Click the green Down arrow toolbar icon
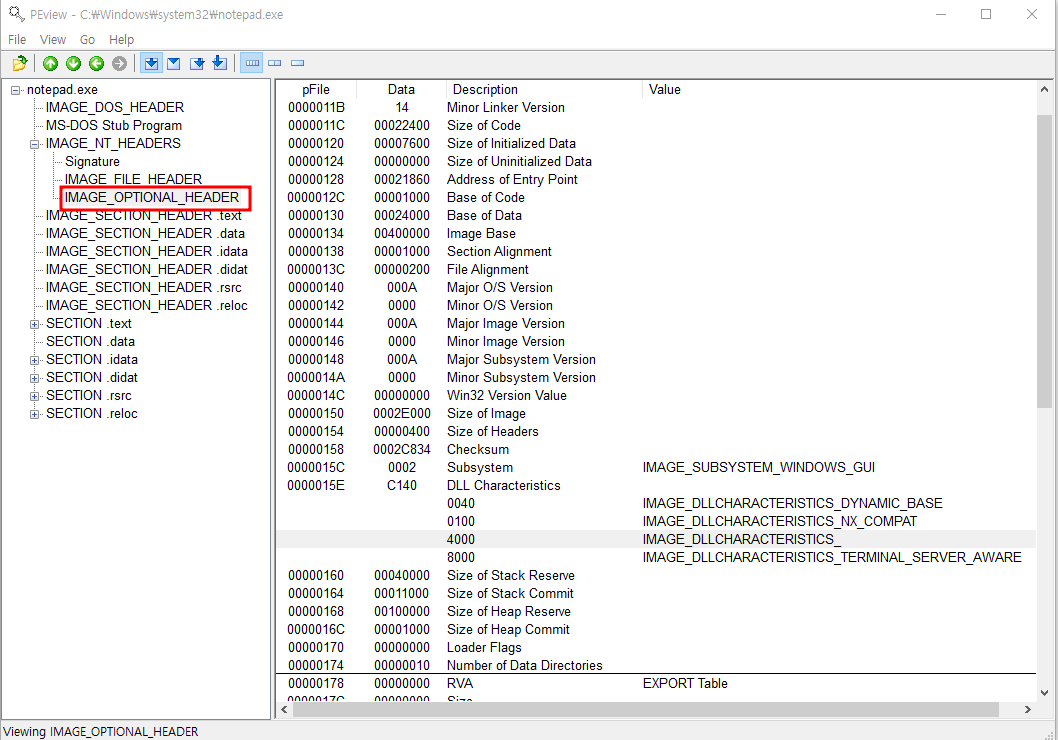This screenshot has width=1058, height=740. coord(74,63)
